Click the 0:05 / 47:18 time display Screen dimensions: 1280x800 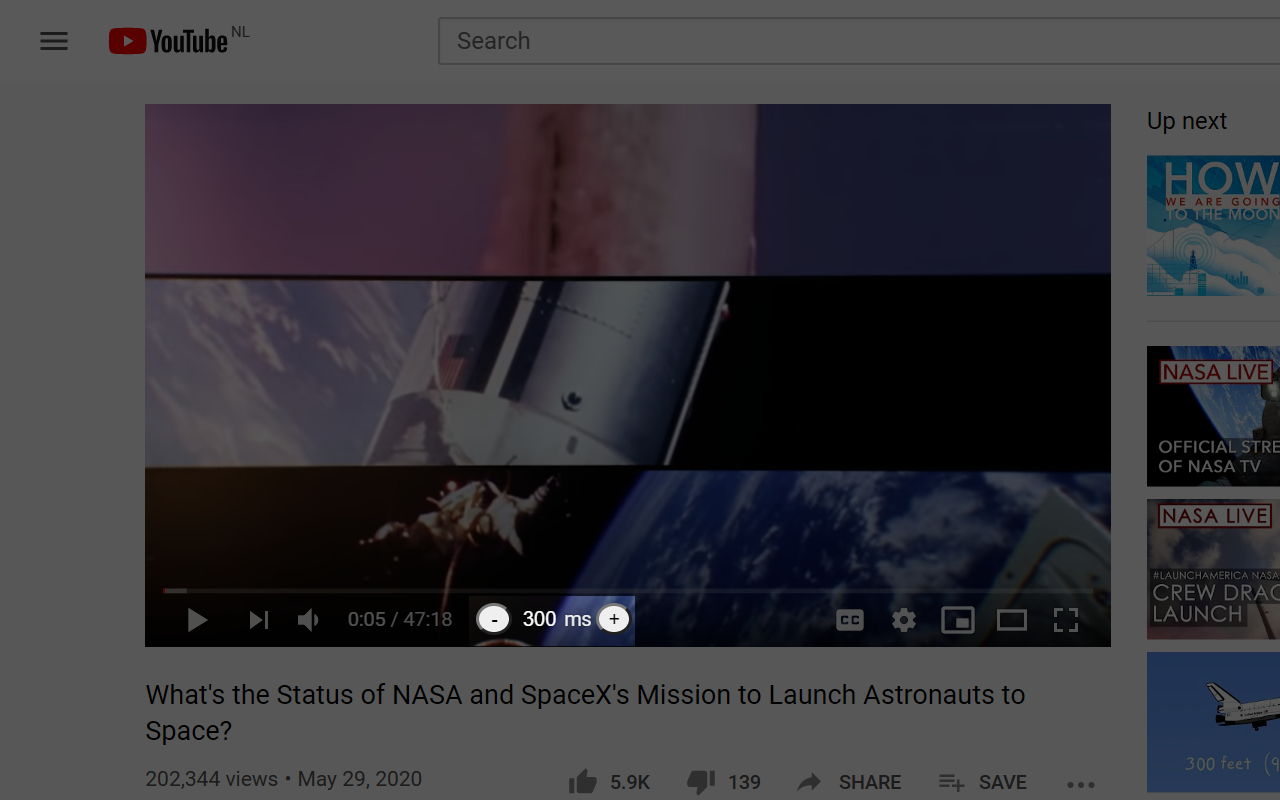pos(400,620)
